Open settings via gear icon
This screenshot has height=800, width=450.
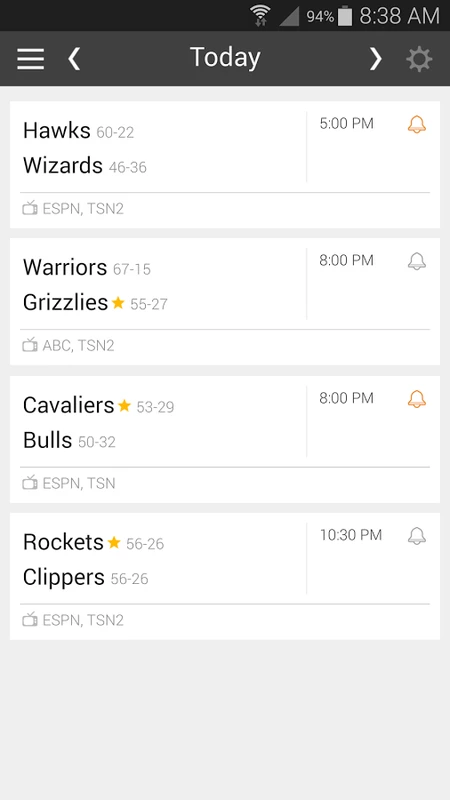tap(419, 59)
